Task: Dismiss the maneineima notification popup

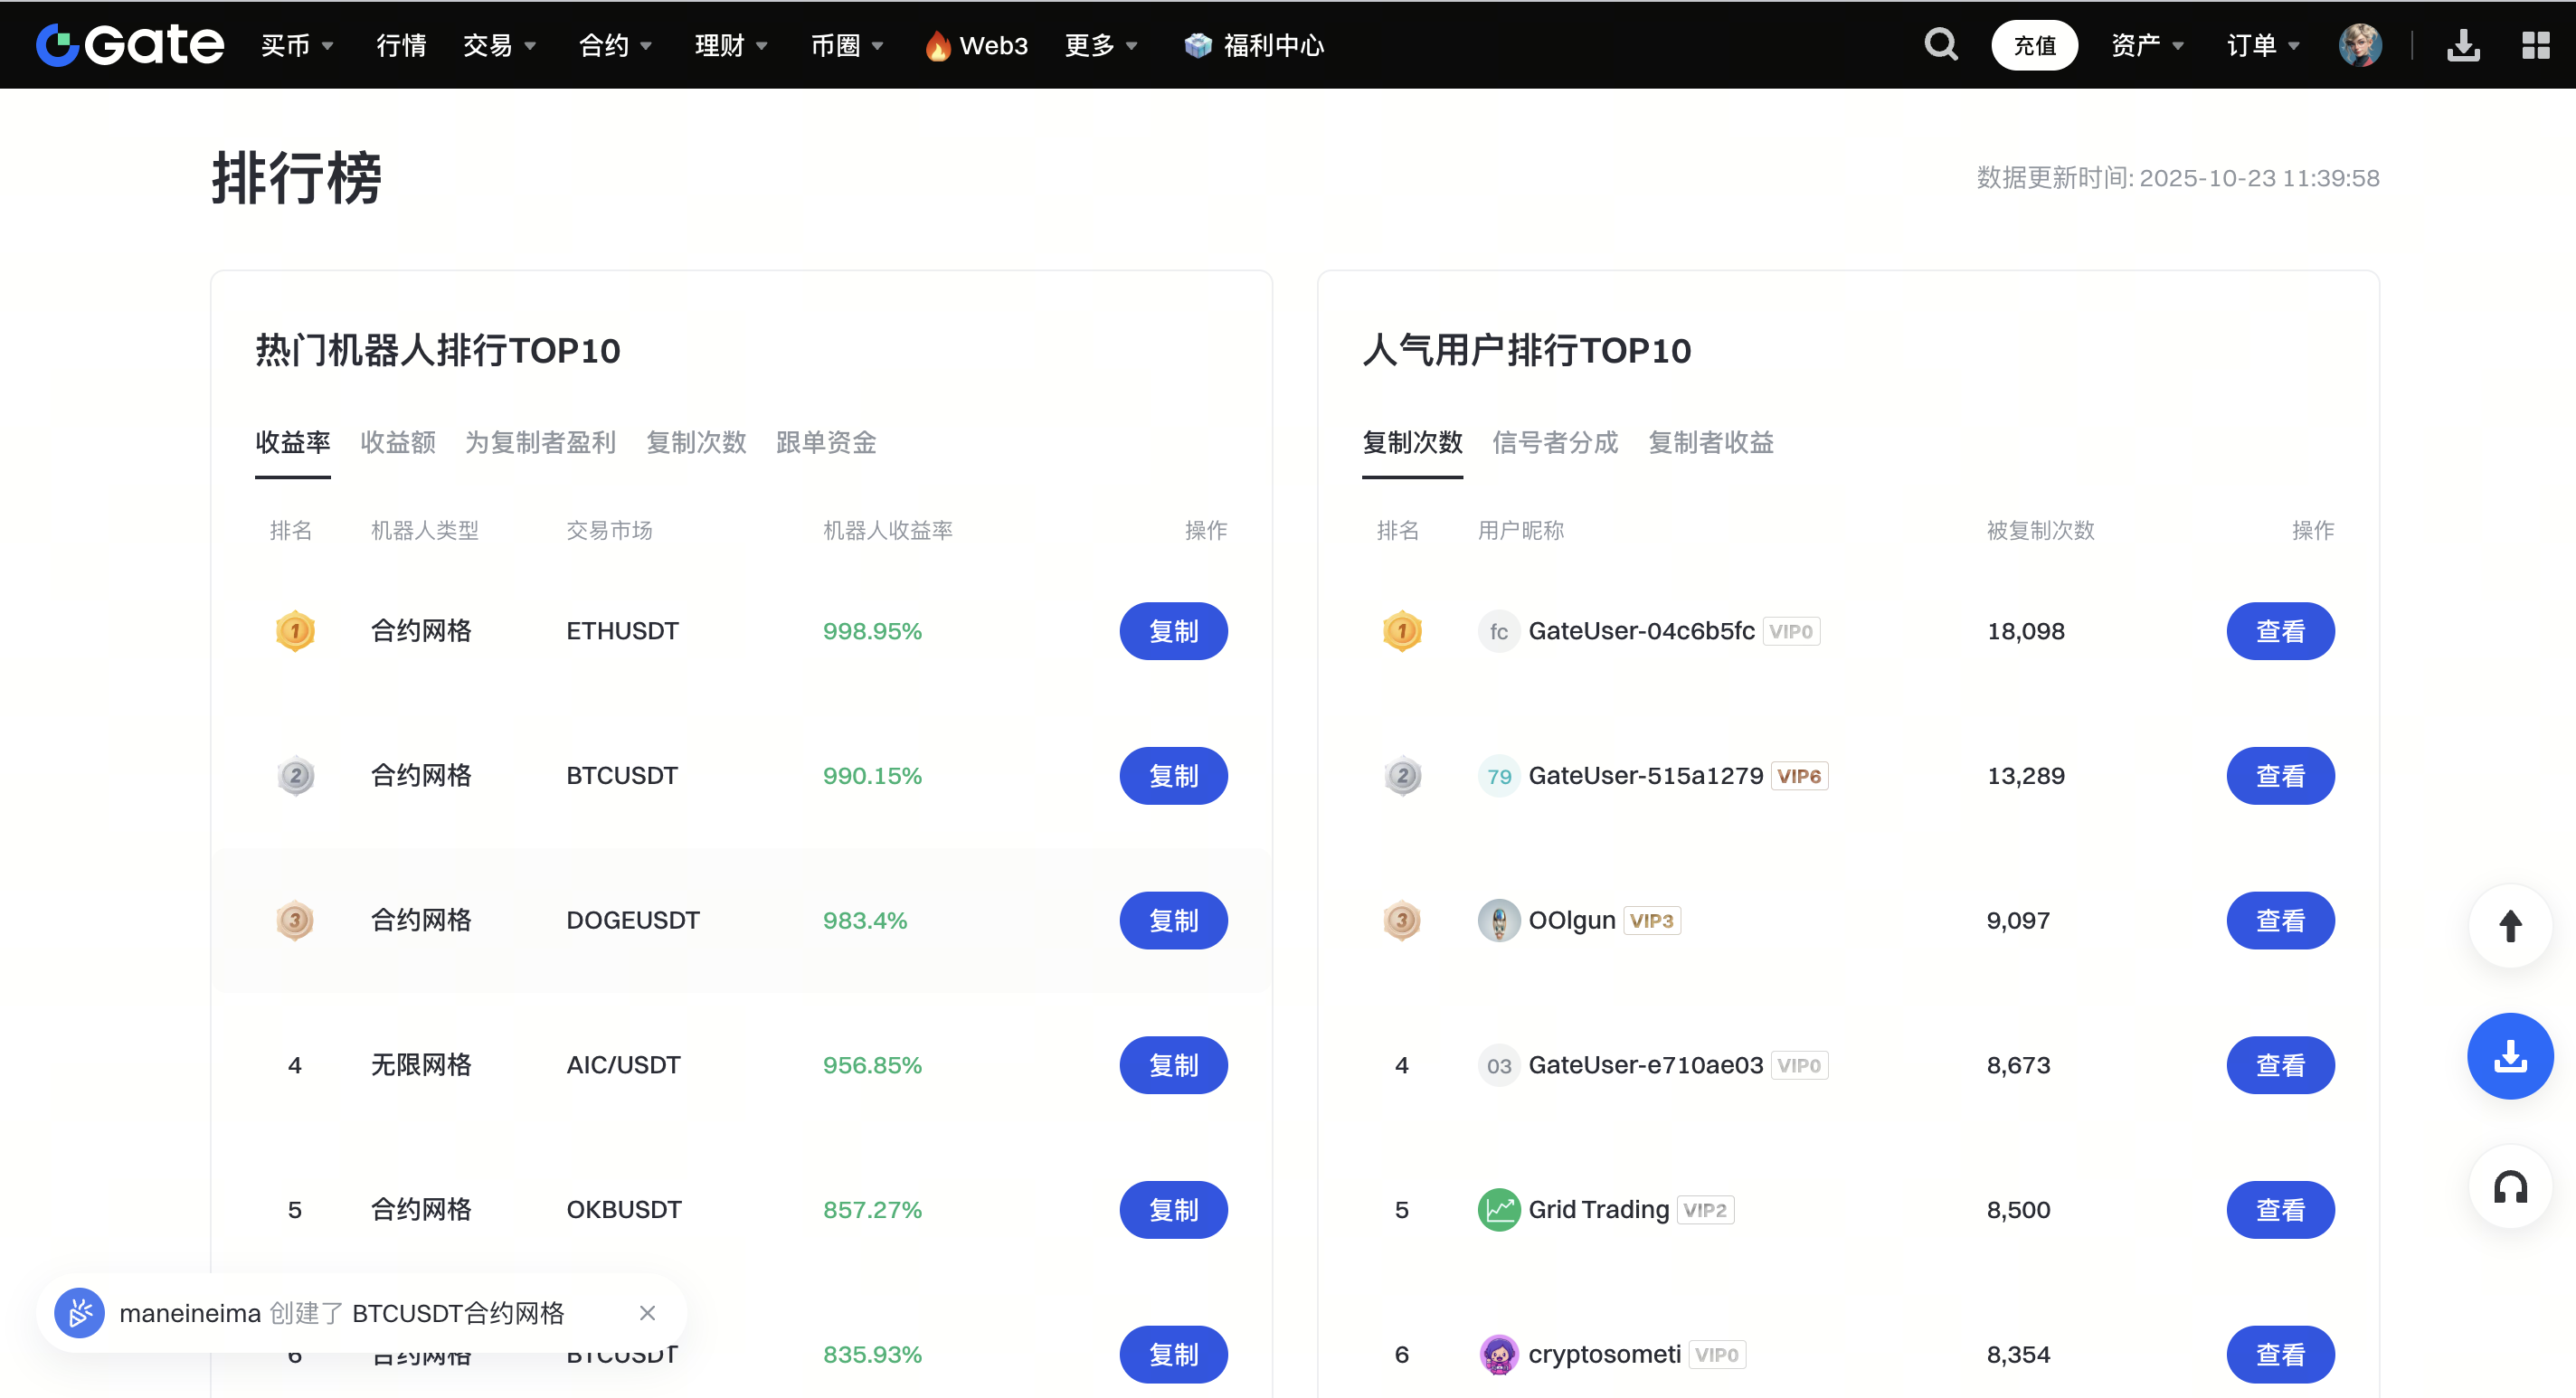Action: [x=647, y=1312]
